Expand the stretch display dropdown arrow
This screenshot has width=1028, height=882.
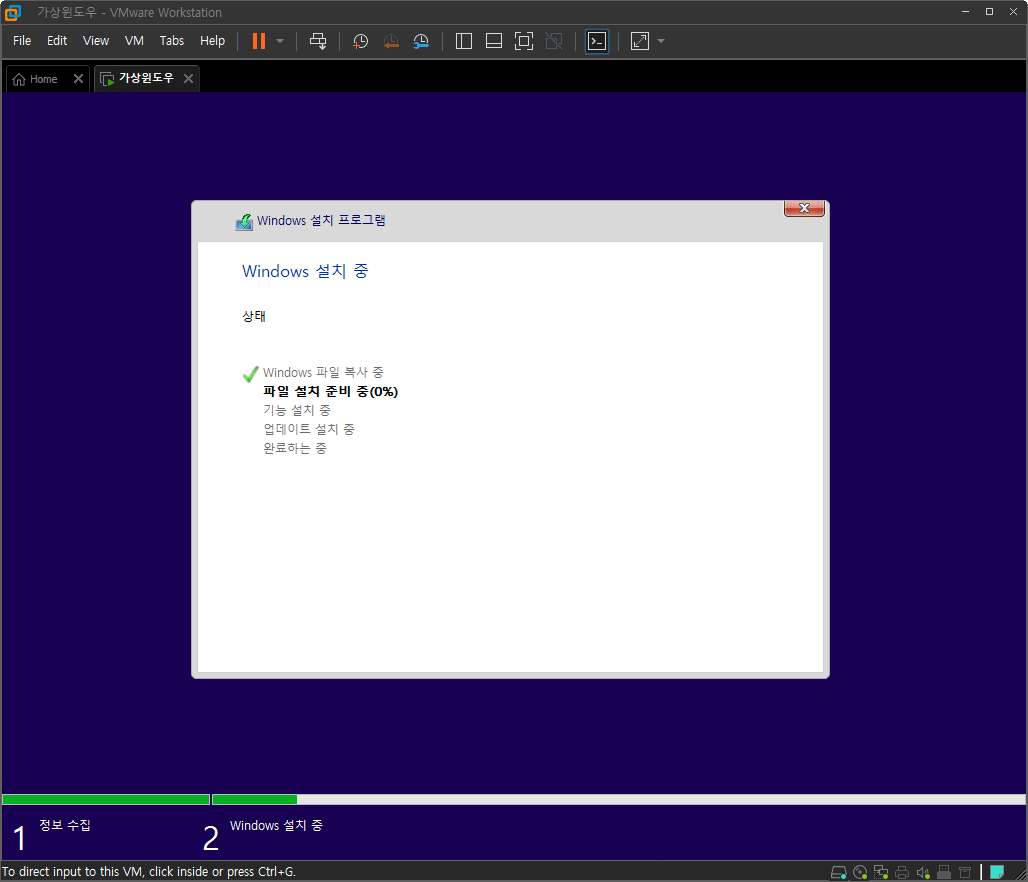[661, 41]
